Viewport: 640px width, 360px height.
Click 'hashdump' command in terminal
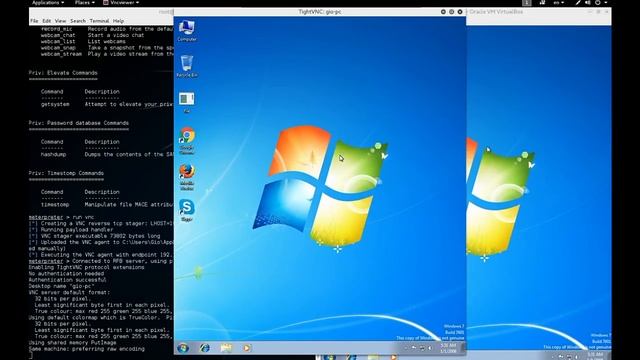pyautogui.click(x=53, y=155)
